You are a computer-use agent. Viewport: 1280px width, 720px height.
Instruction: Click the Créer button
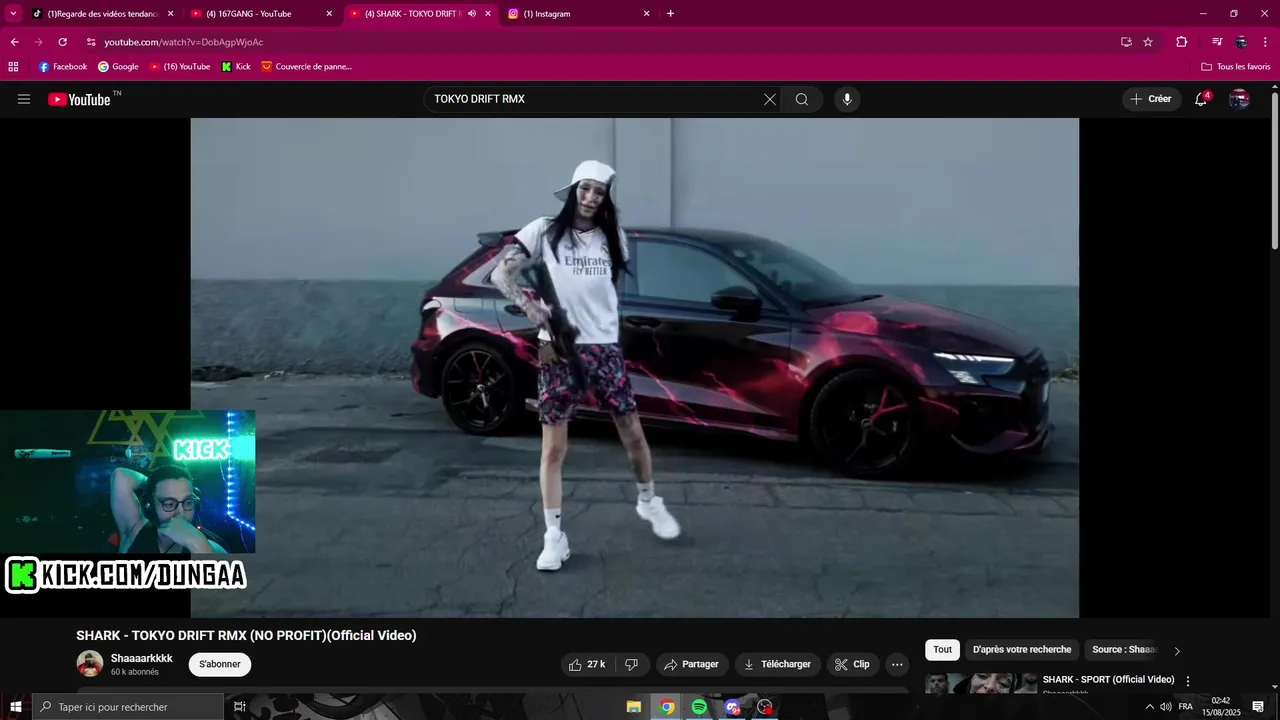coord(1151,99)
